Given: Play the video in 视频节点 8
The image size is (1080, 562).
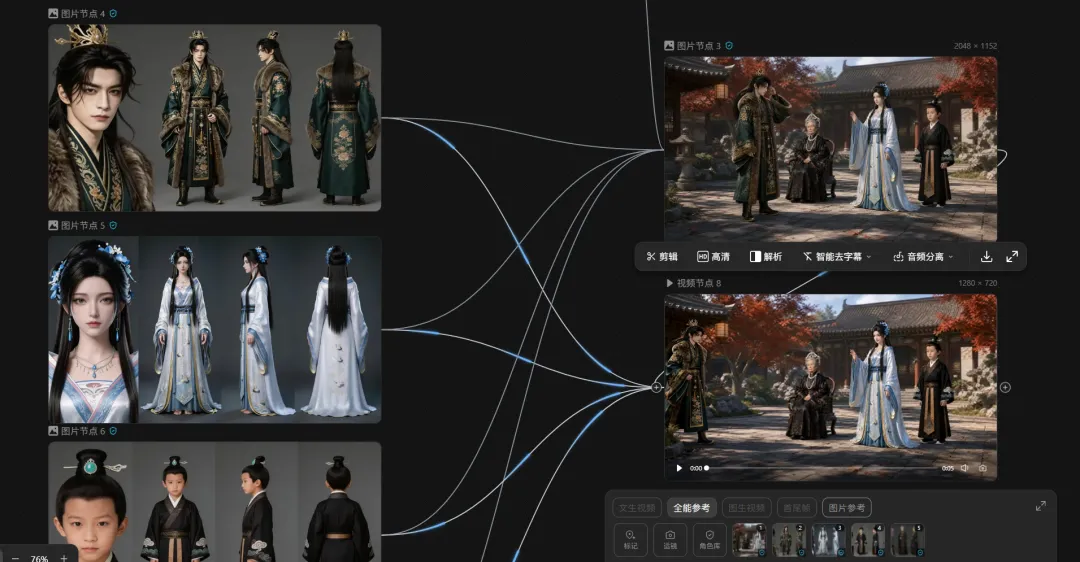Looking at the screenshot, I should [679, 468].
